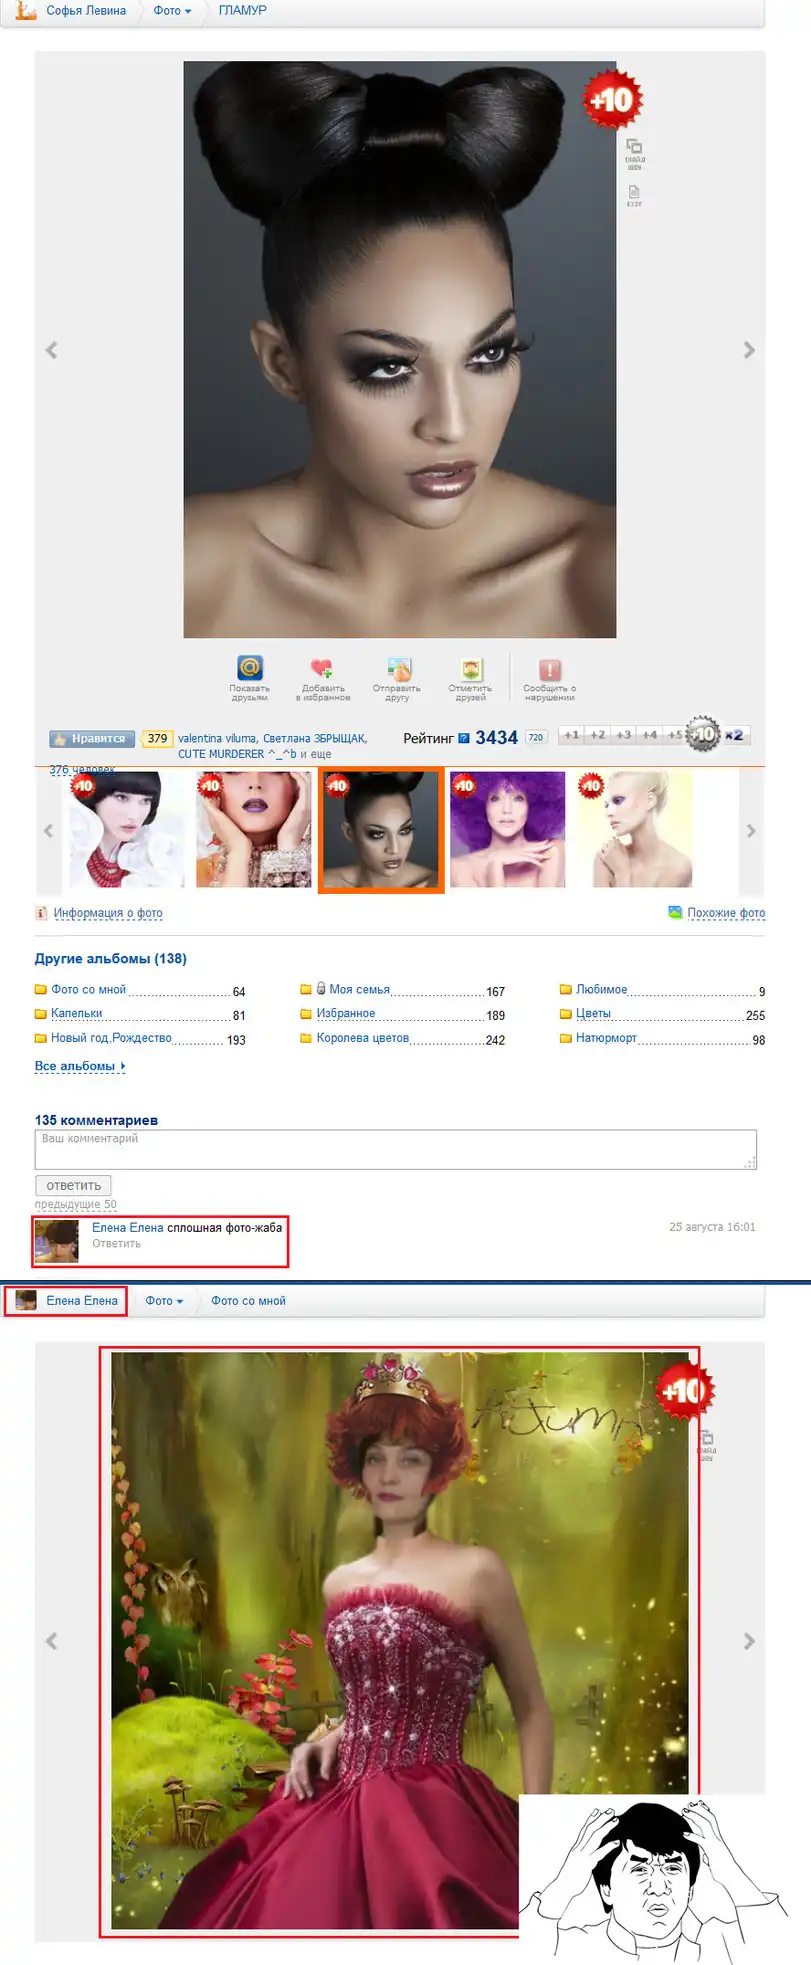Go to the next photo using right arrow on the top photo
The image size is (811, 1965).
pyautogui.click(x=749, y=350)
